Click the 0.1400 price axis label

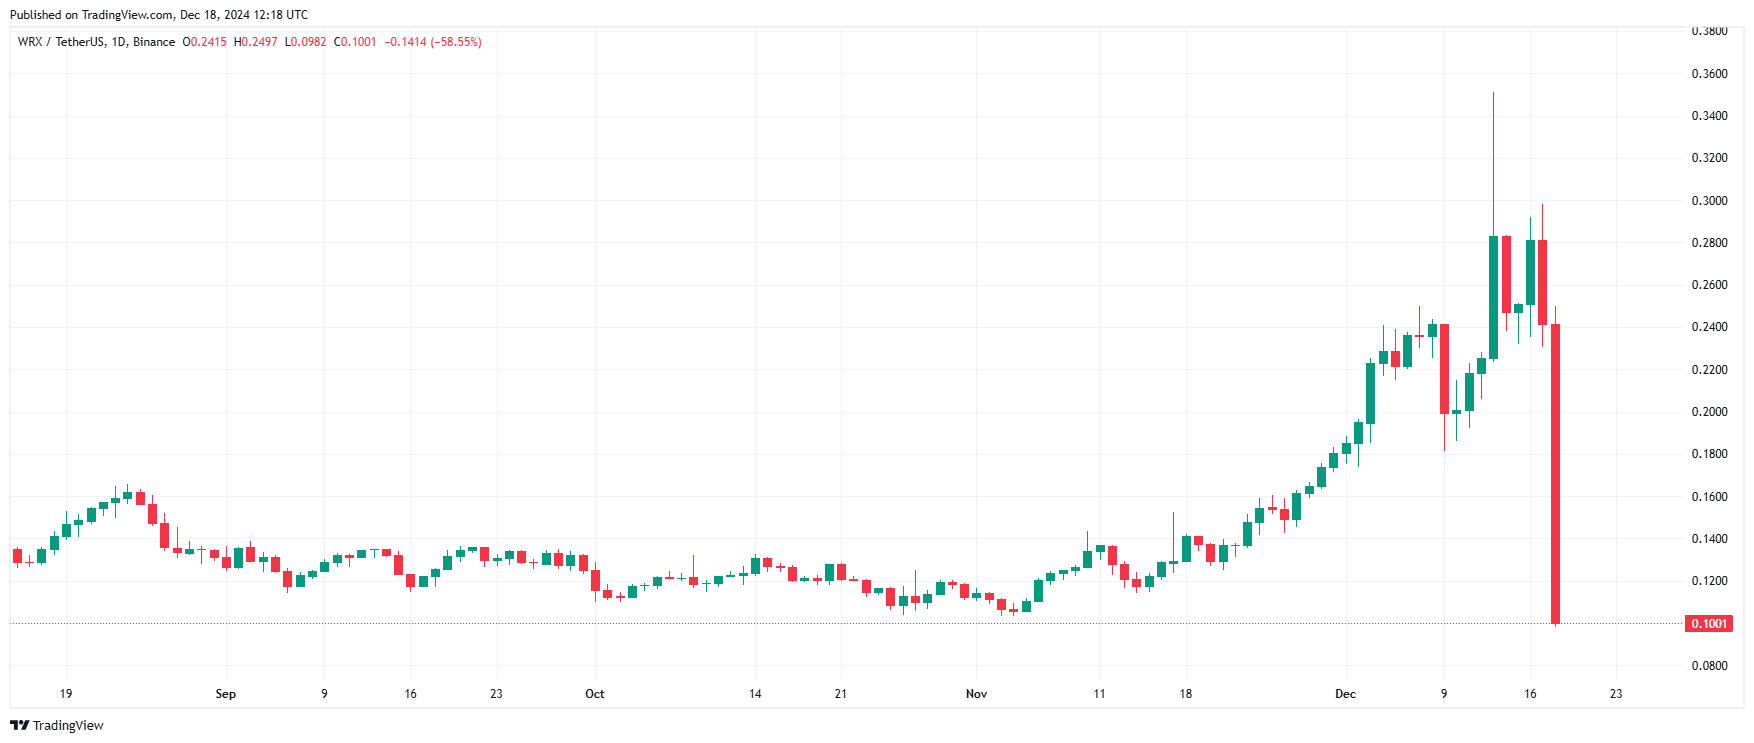tap(1709, 539)
